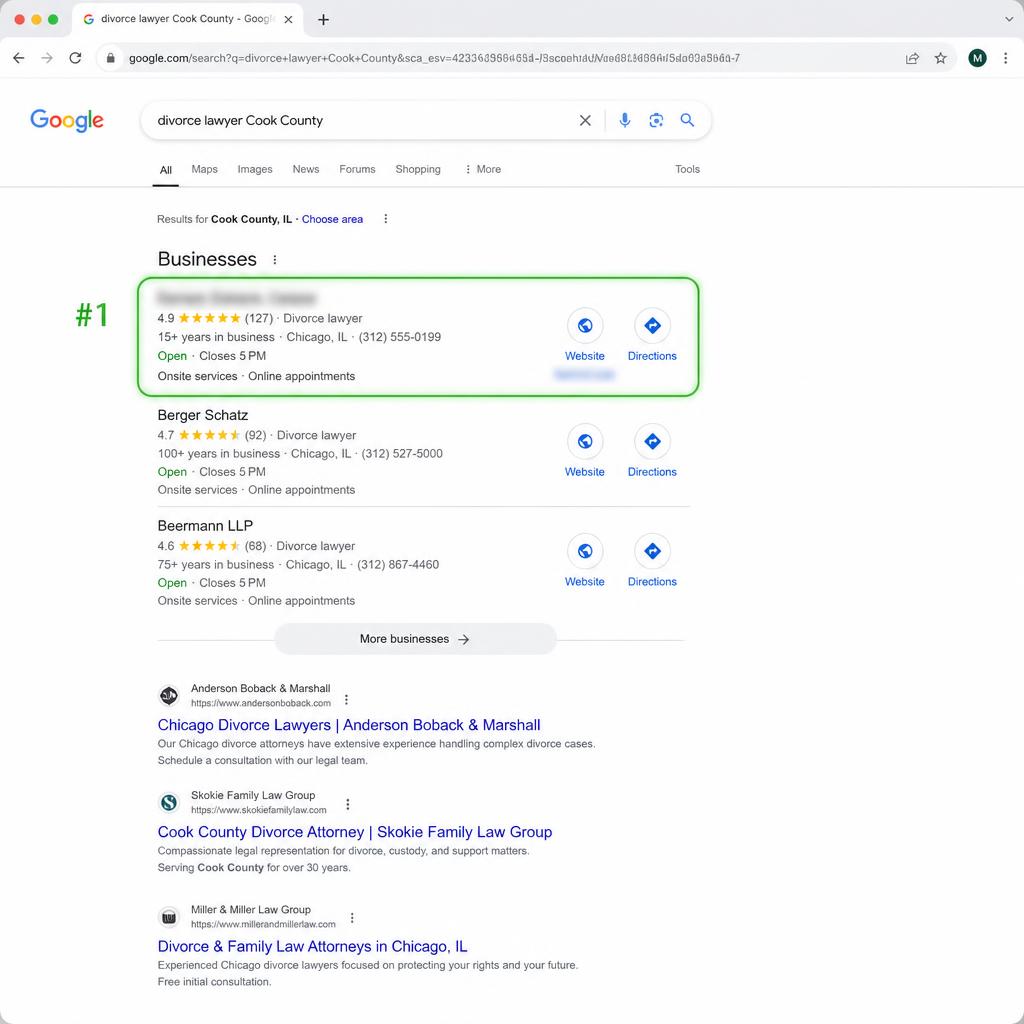Click into the search input field
Viewport: 1024px width, 1024px height.
[362, 120]
